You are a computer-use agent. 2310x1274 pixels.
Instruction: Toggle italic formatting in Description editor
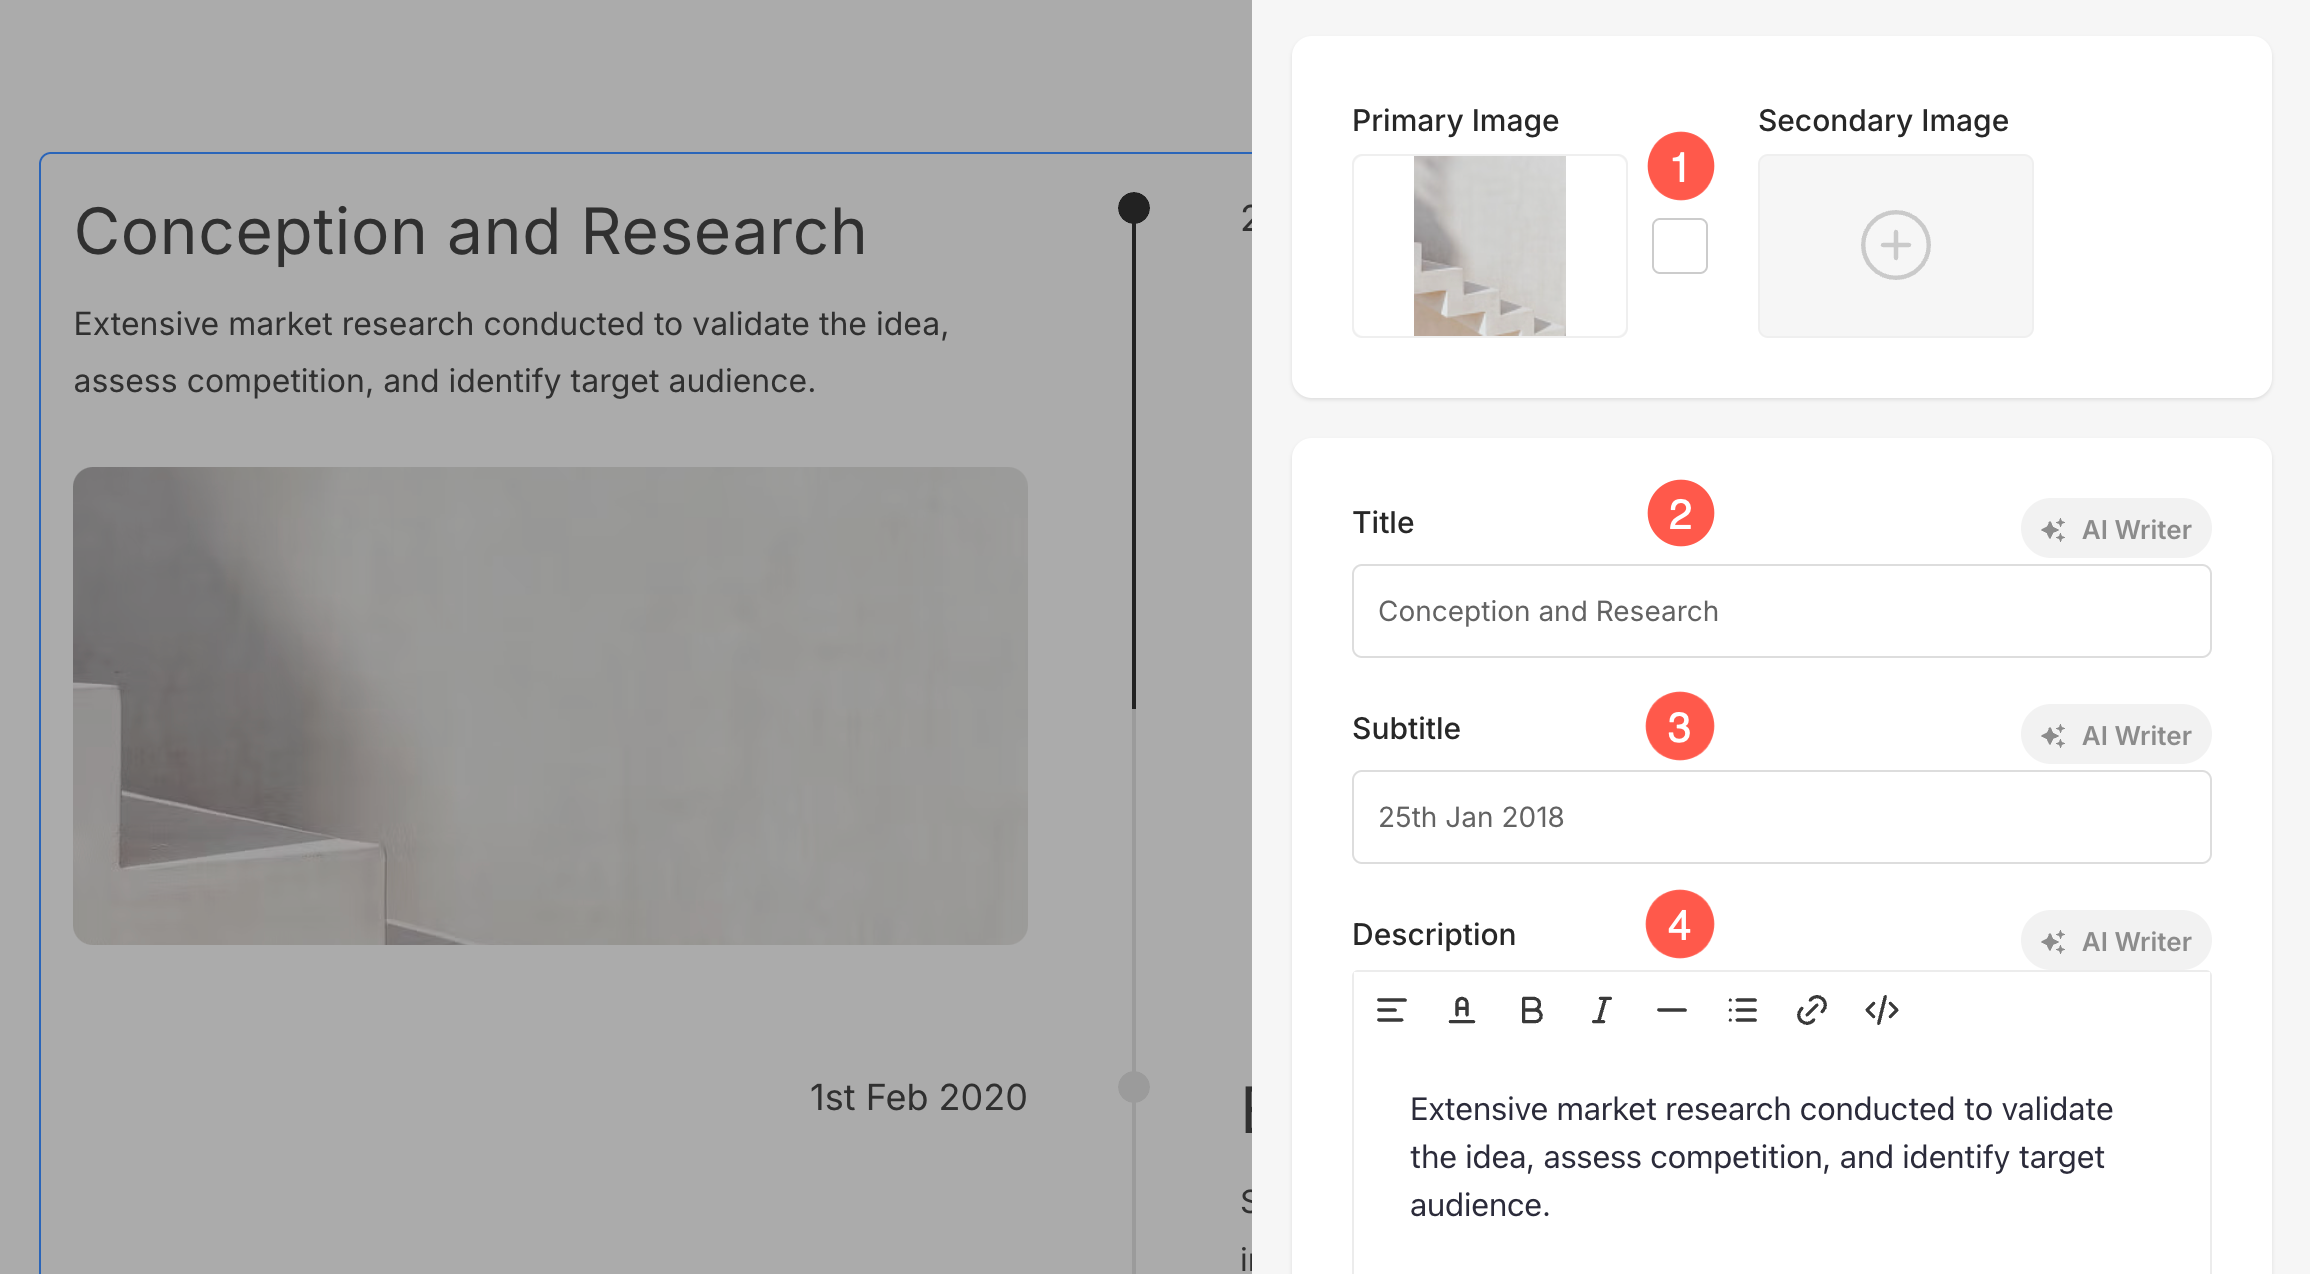[x=1601, y=1010]
